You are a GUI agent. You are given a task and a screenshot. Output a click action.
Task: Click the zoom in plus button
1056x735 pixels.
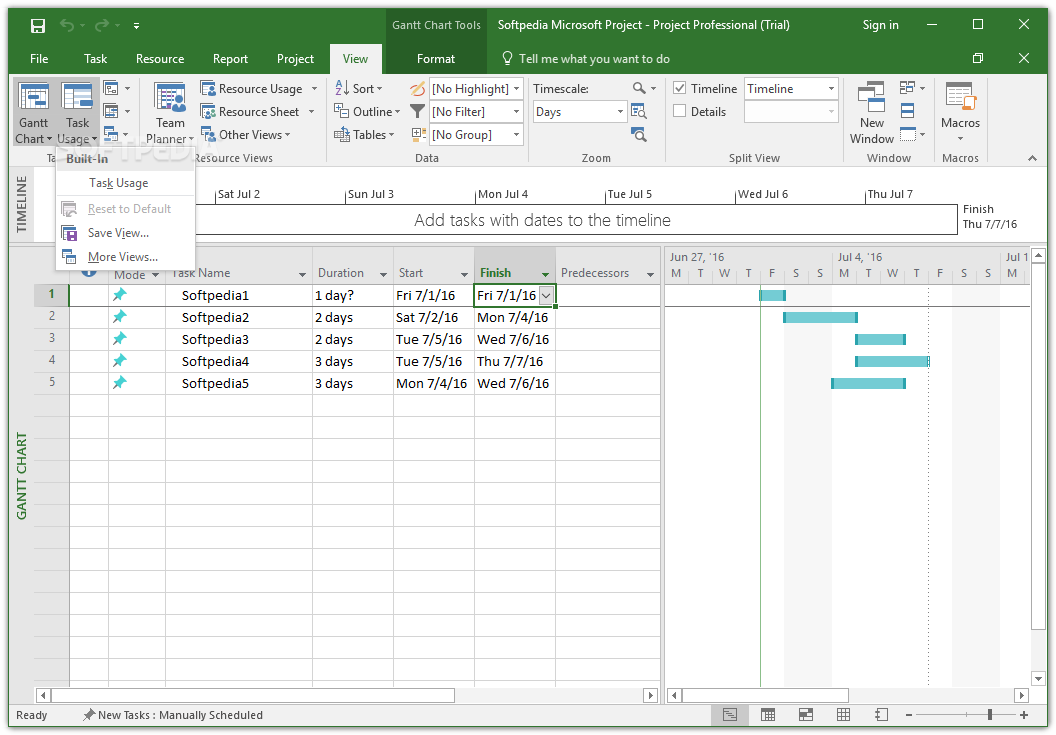[x=1024, y=715]
